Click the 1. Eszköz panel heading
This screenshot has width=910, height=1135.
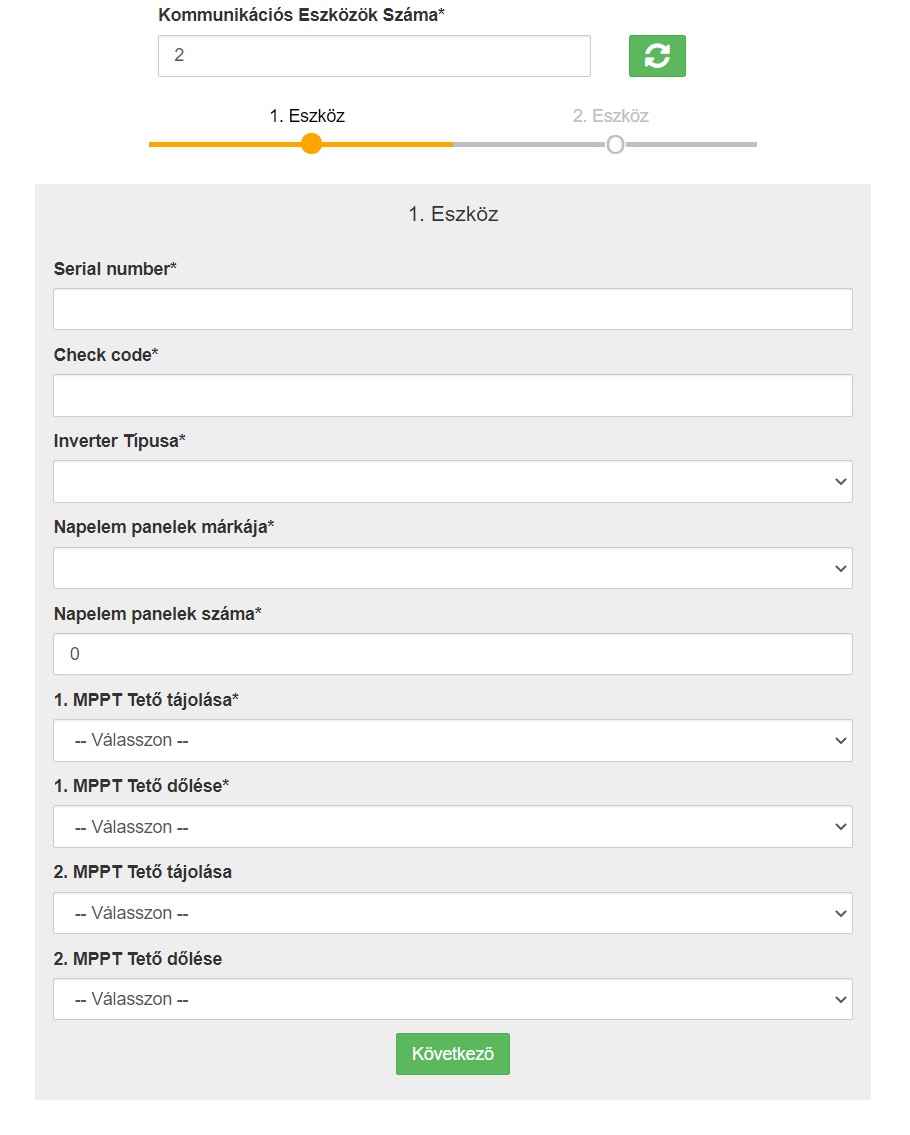[x=453, y=214]
